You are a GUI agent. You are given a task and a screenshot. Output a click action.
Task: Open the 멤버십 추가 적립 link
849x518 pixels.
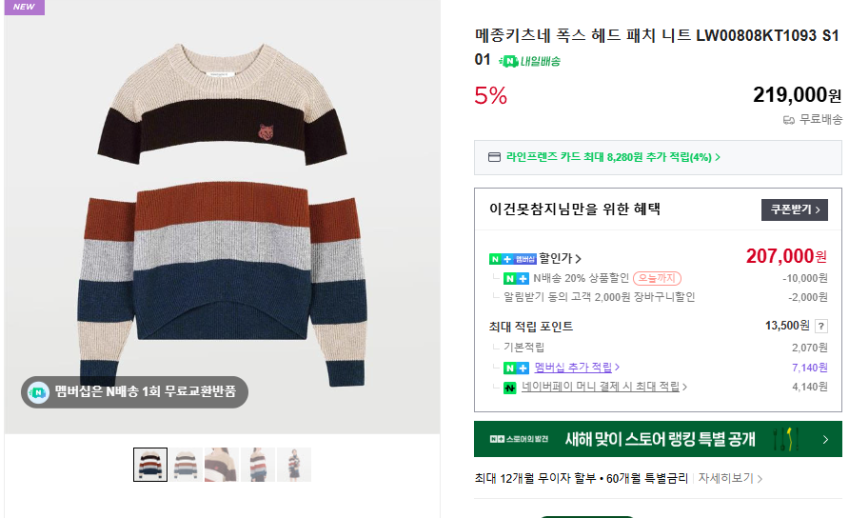[x=577, y=368]
